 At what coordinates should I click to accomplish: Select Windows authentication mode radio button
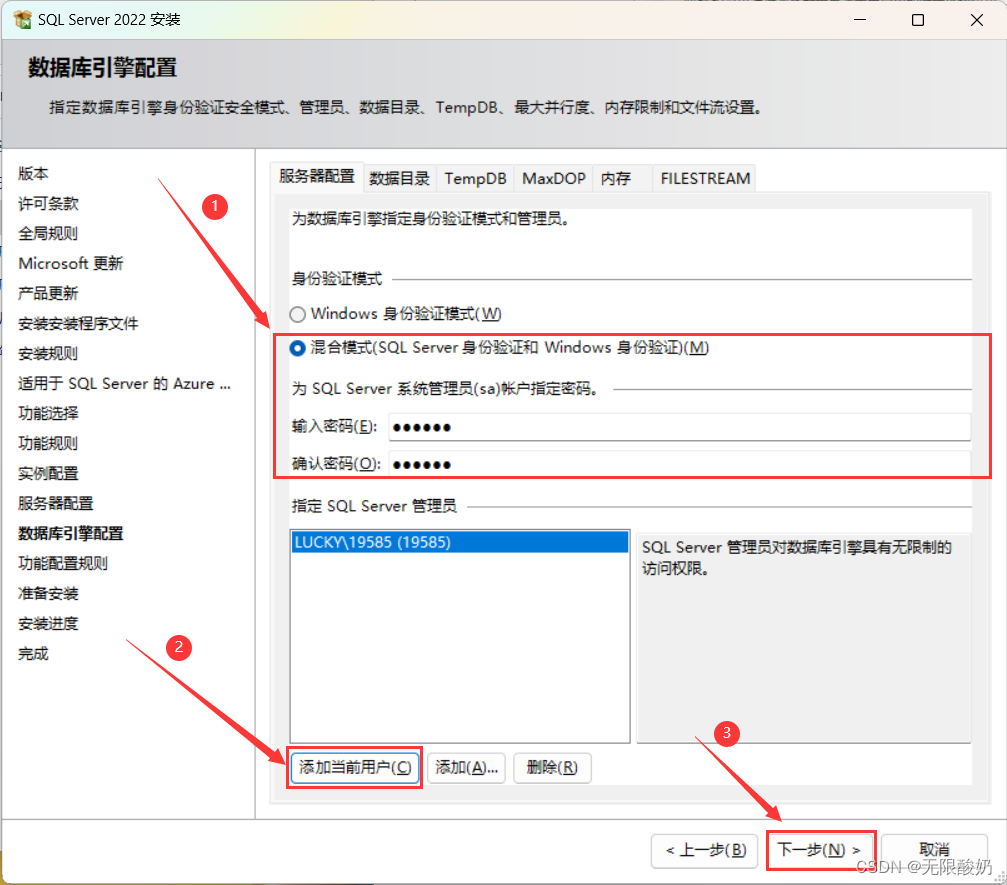tap(297, 314)
